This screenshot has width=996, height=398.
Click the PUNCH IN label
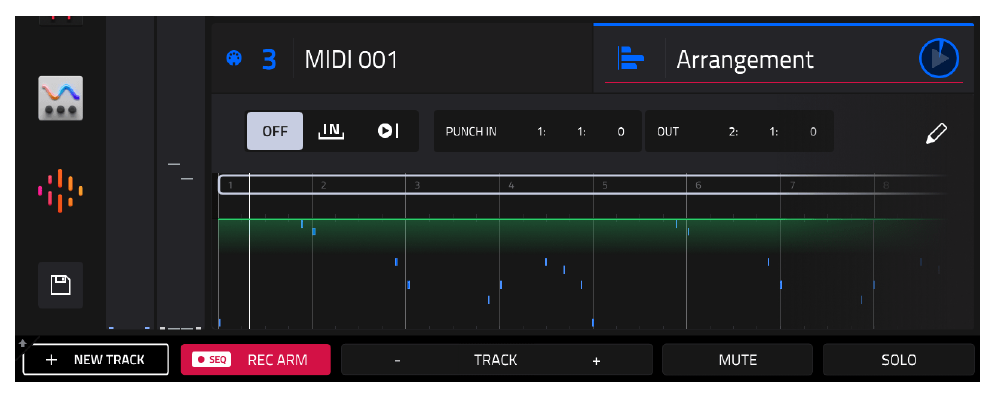471,132
